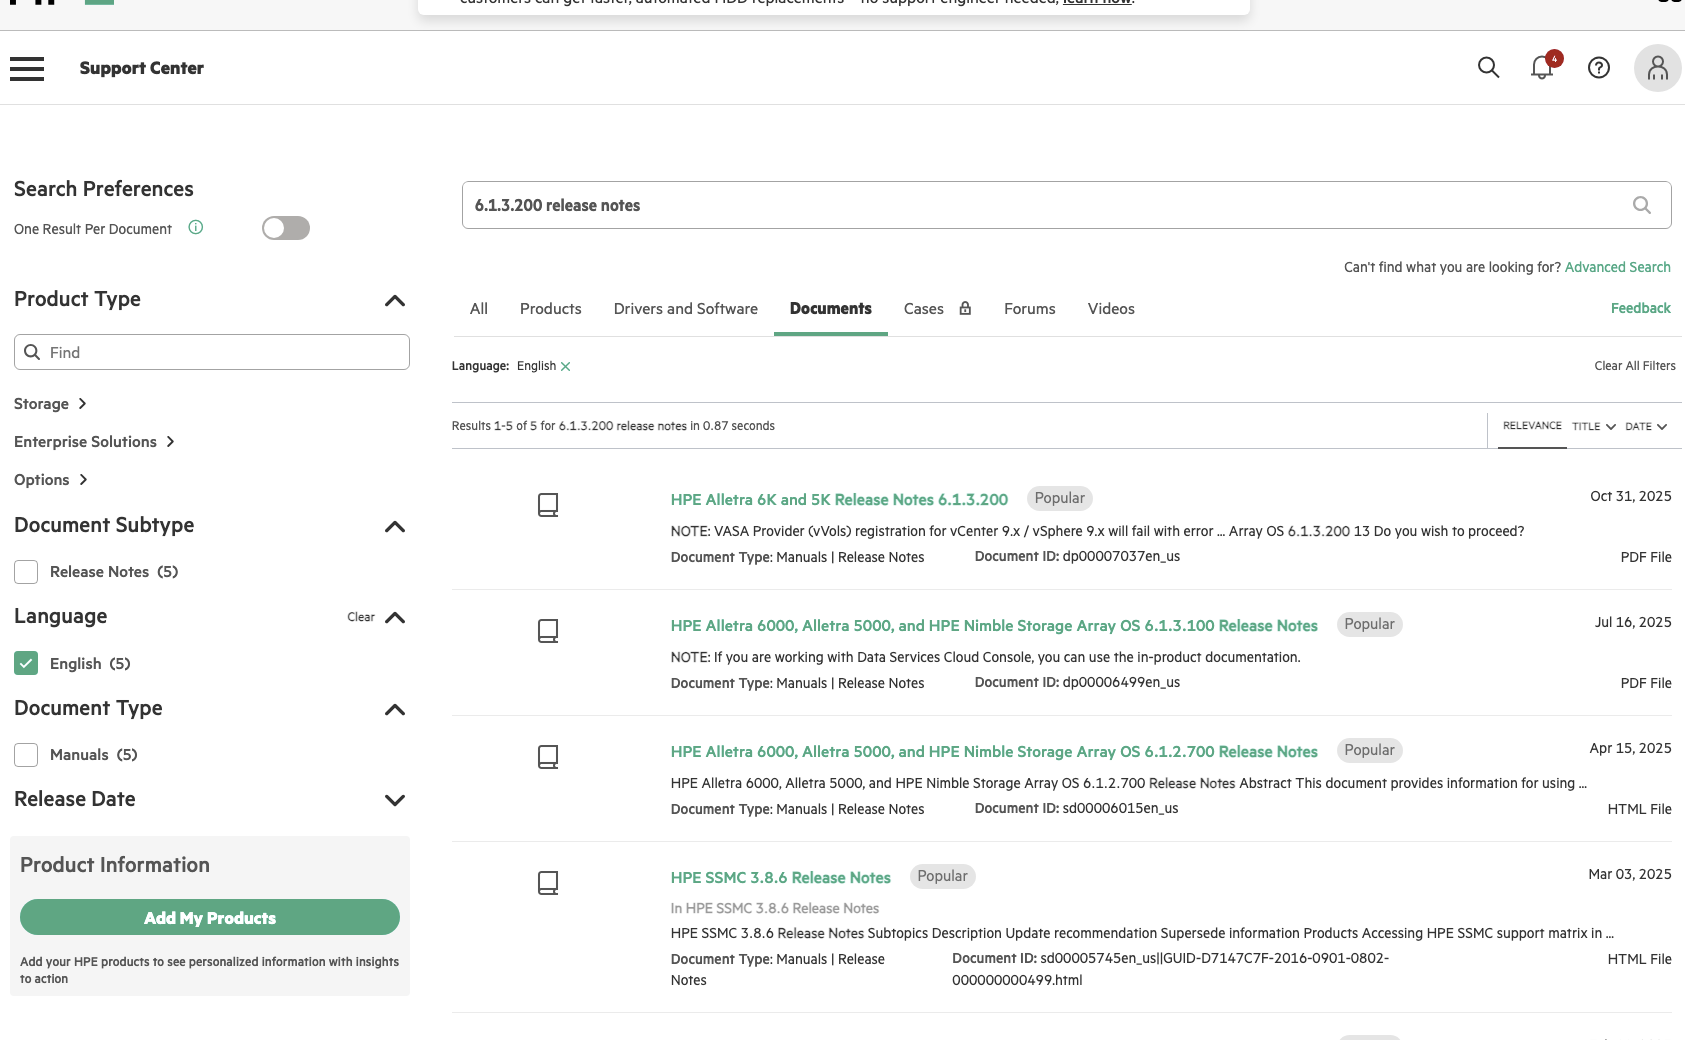Click the header search magnifier icon
This screenshot has height=1040, width=1685.
pyautogui.click(x=1488, y=68)
